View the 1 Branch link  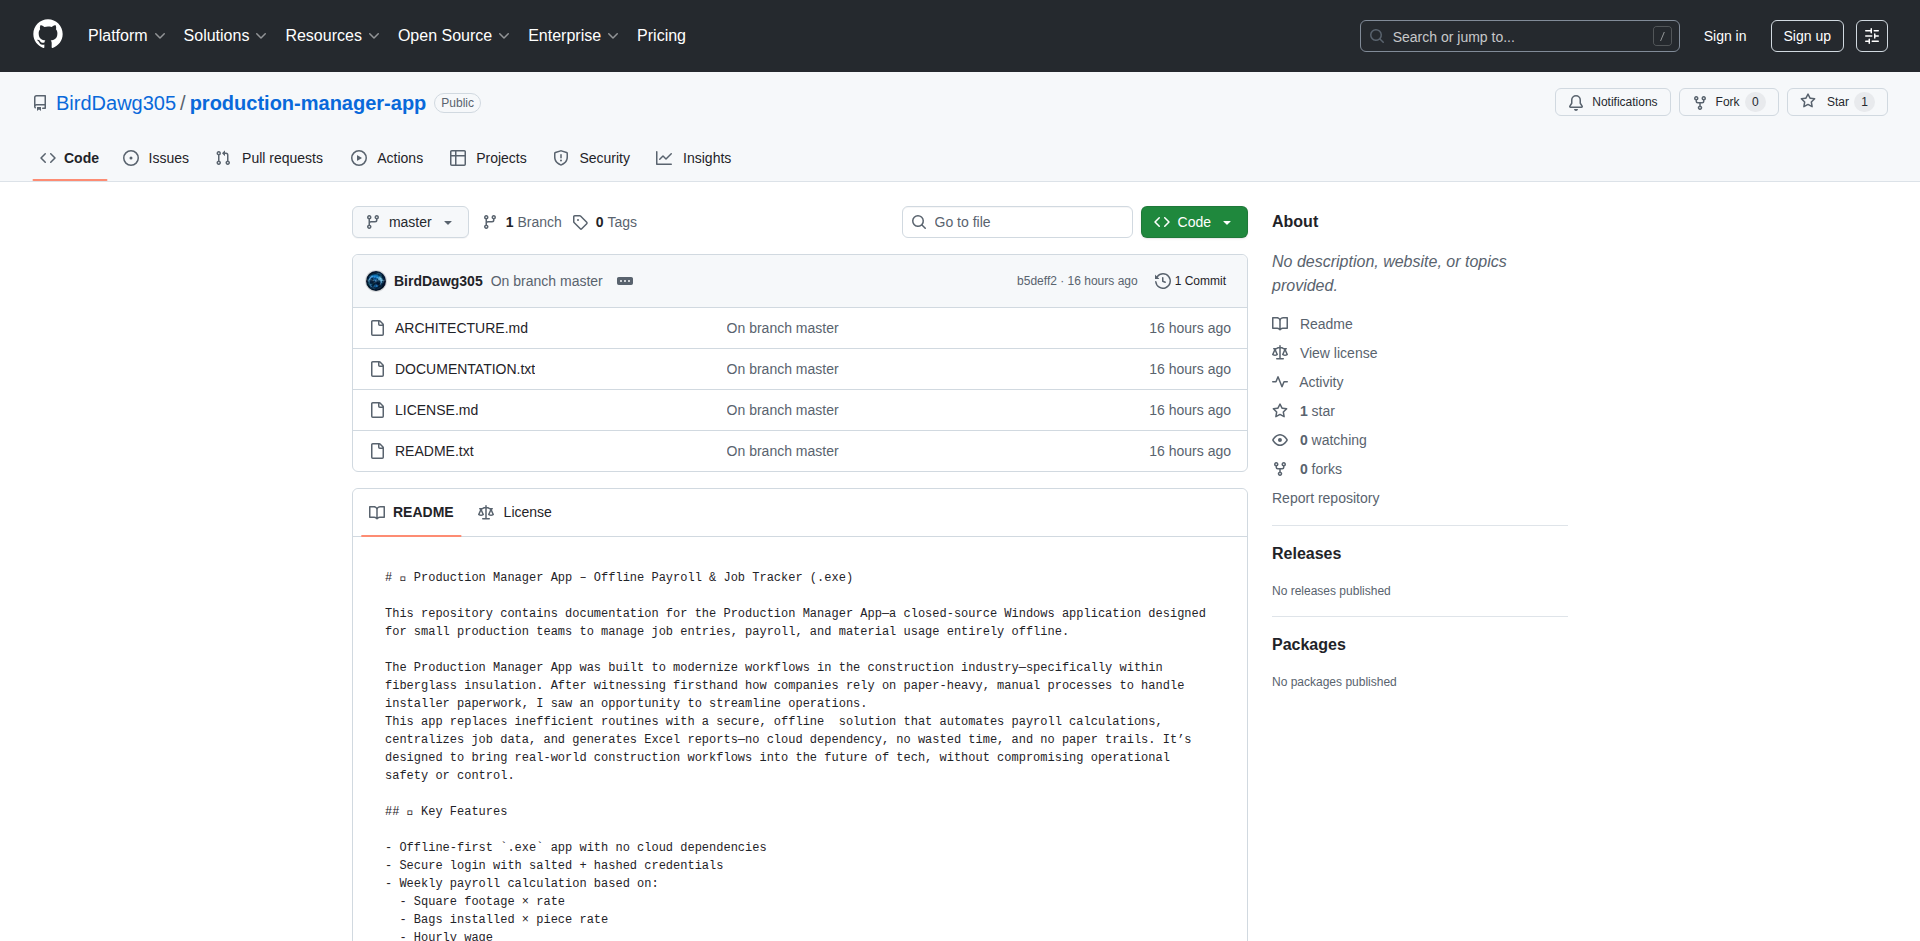point(522,222)
